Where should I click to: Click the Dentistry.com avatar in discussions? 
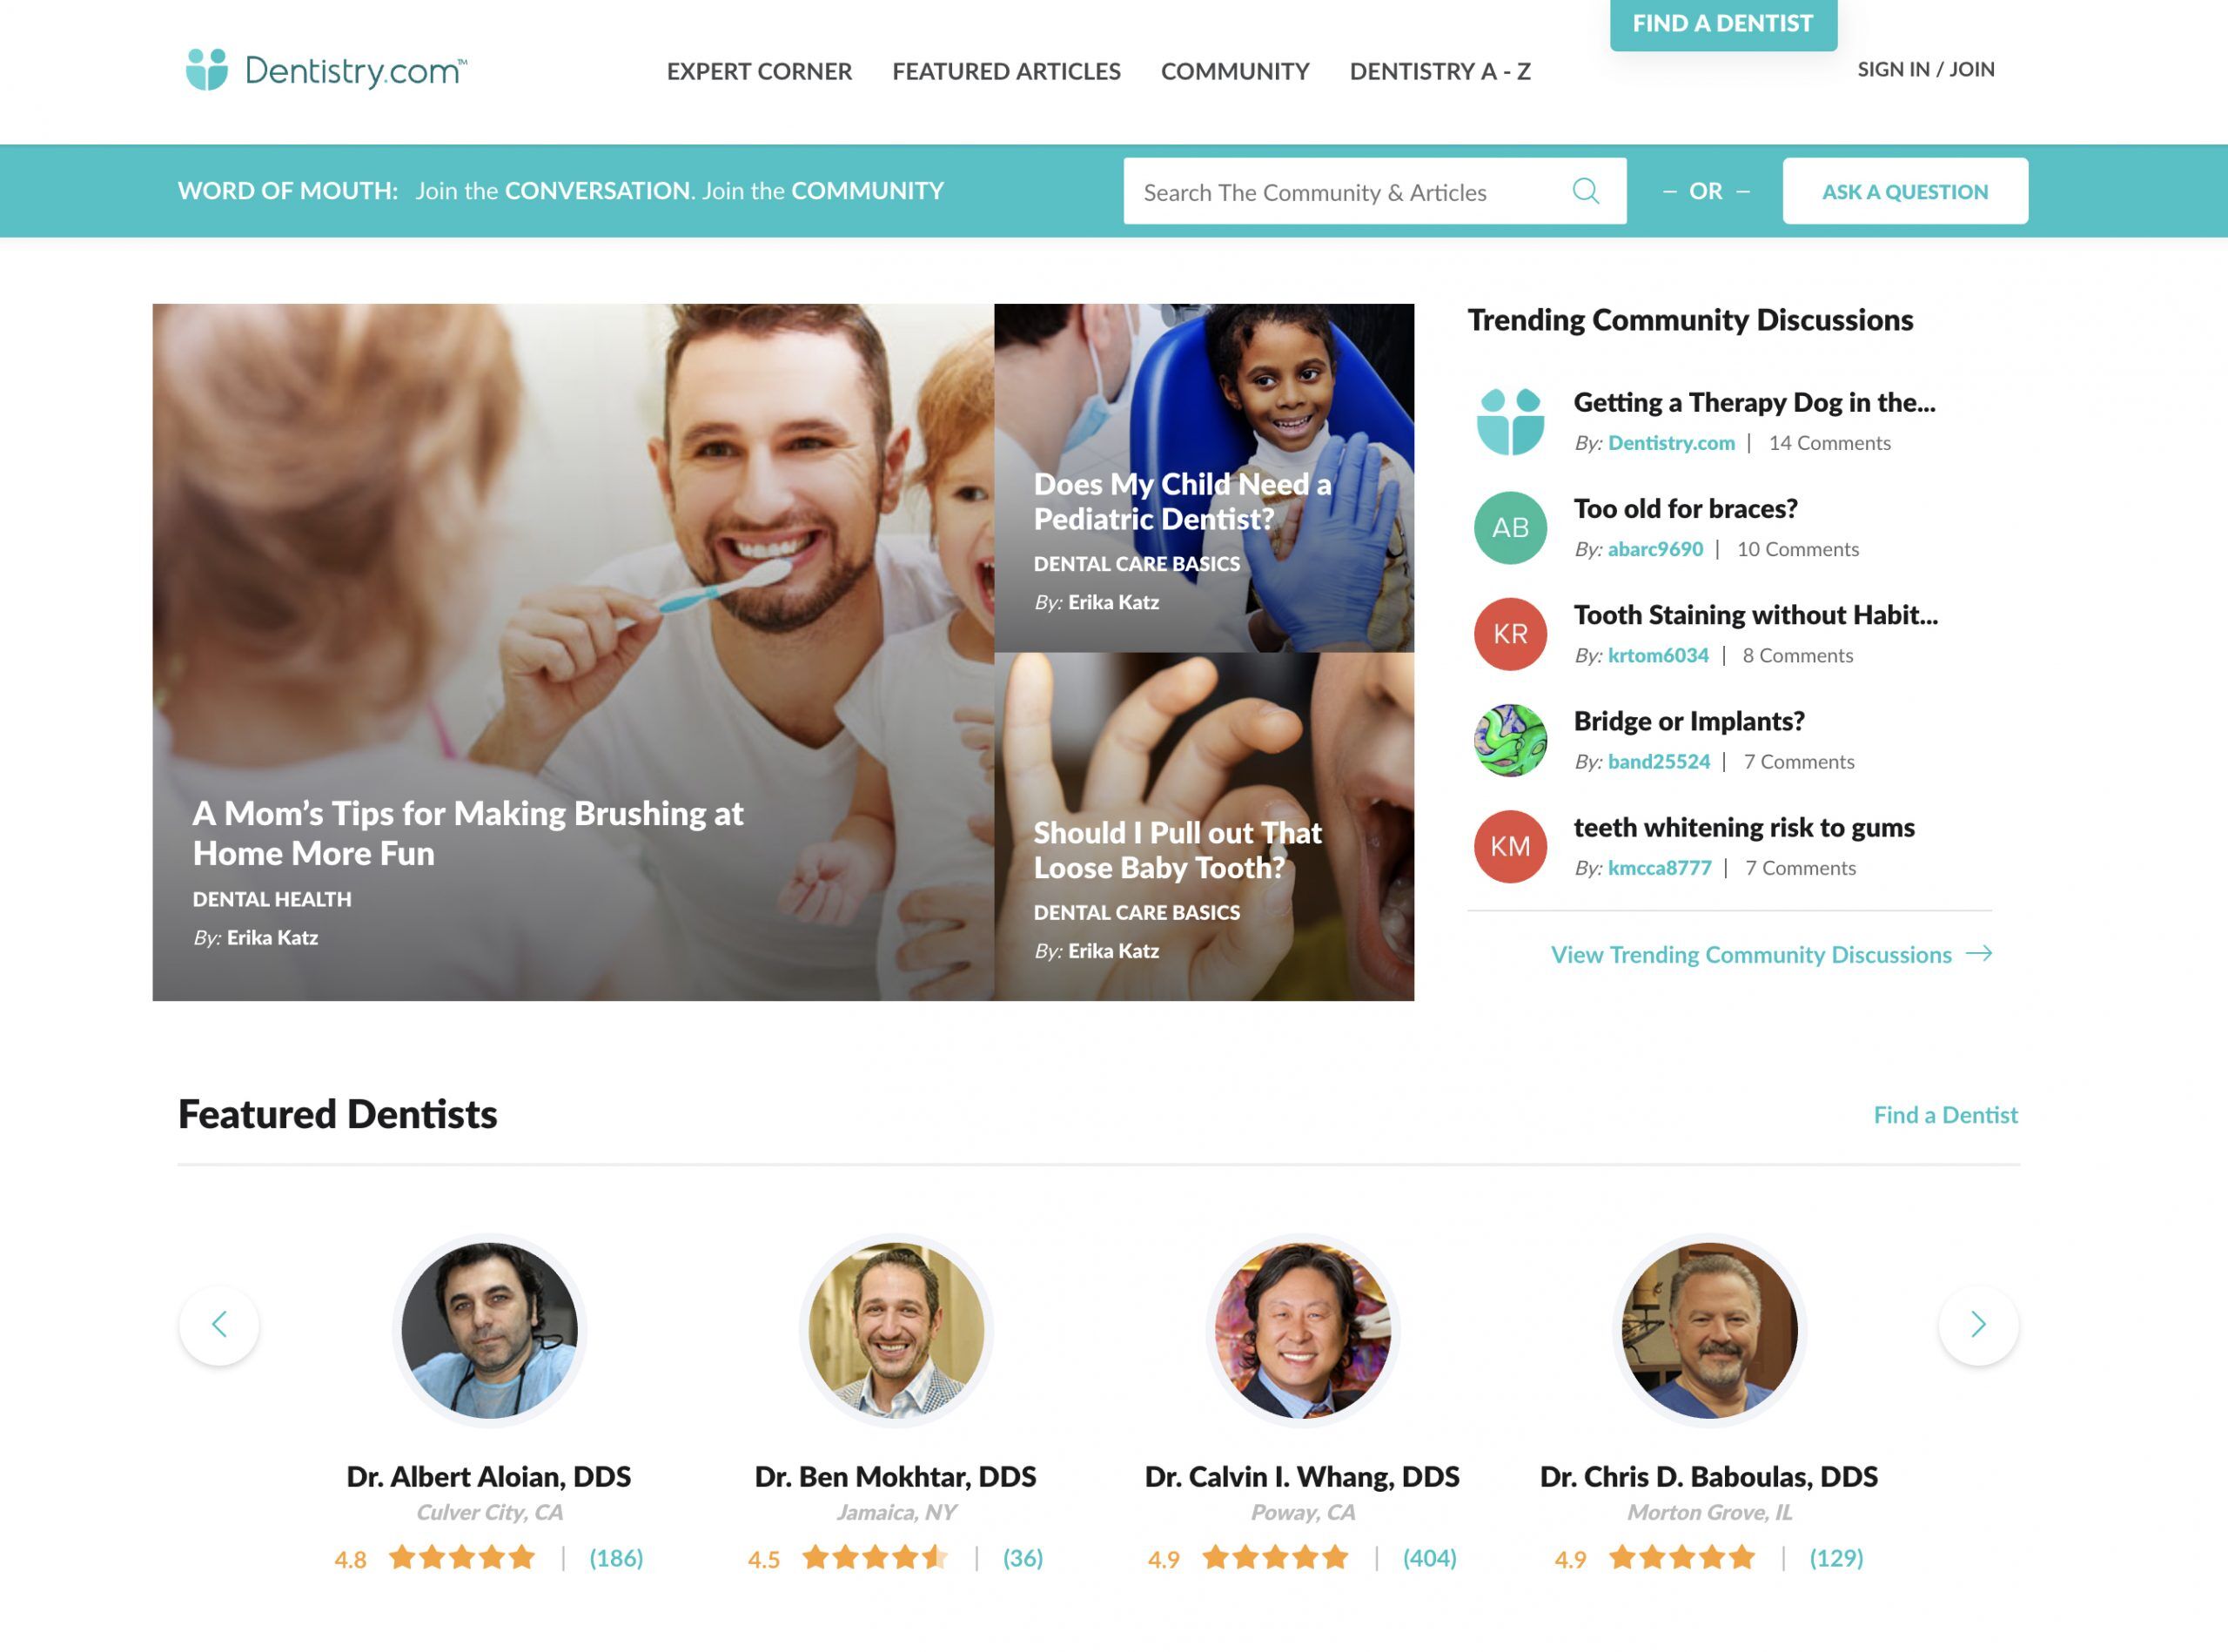pyautogui.click(x=1510, y=422)
